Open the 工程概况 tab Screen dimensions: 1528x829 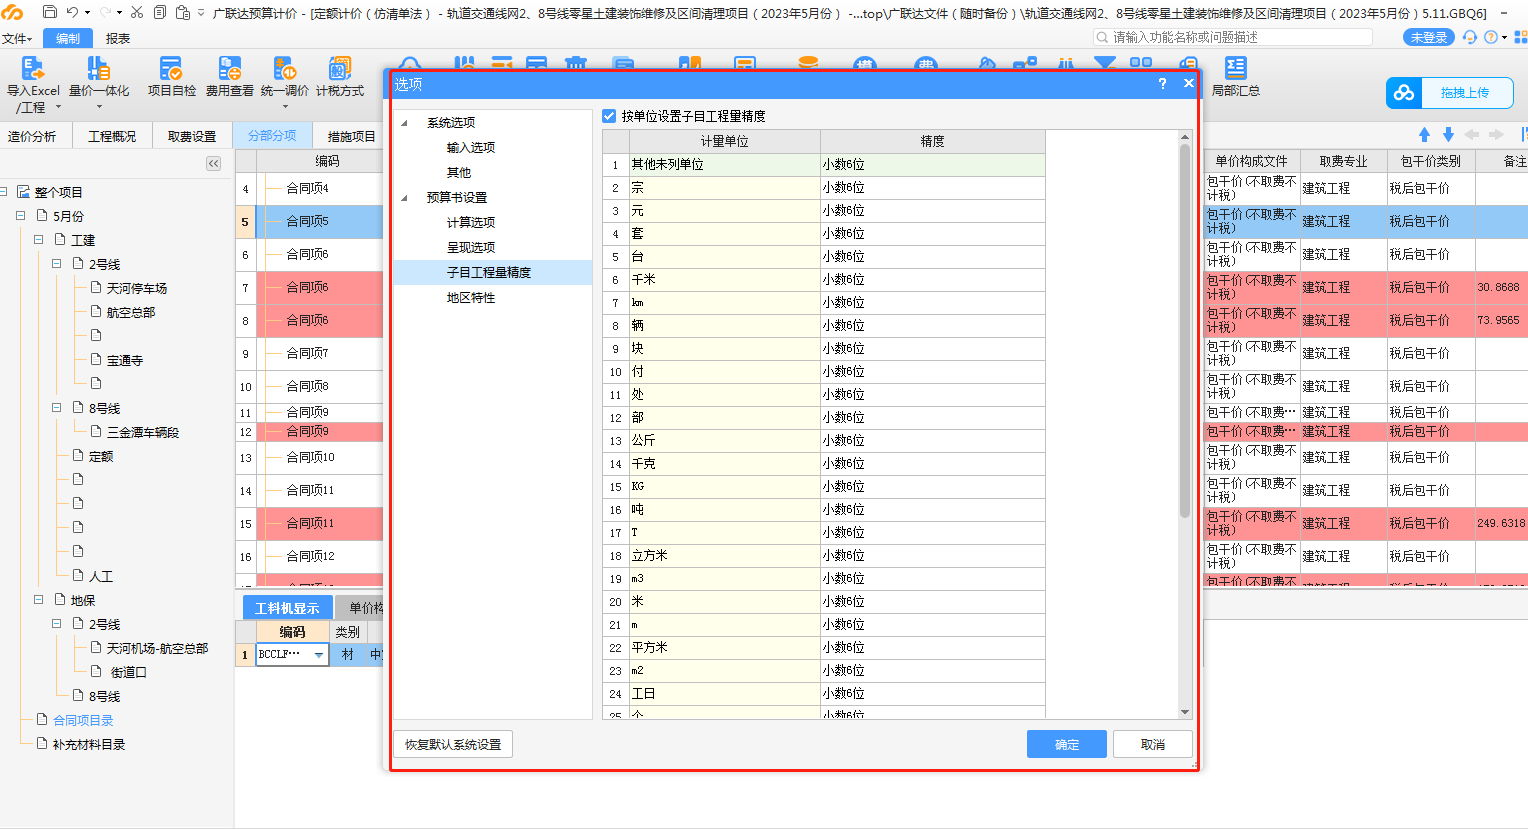coord(112,136)
